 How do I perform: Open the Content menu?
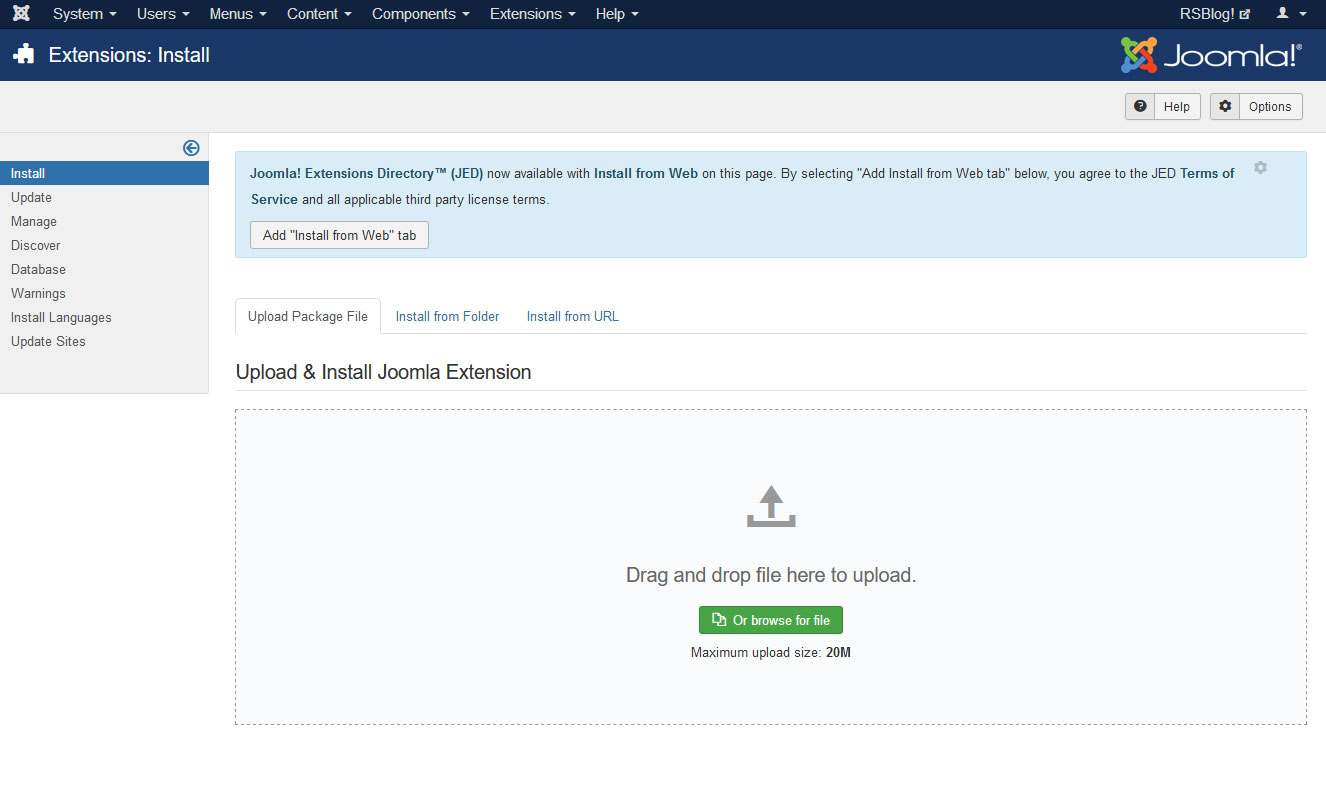[319, 14]
